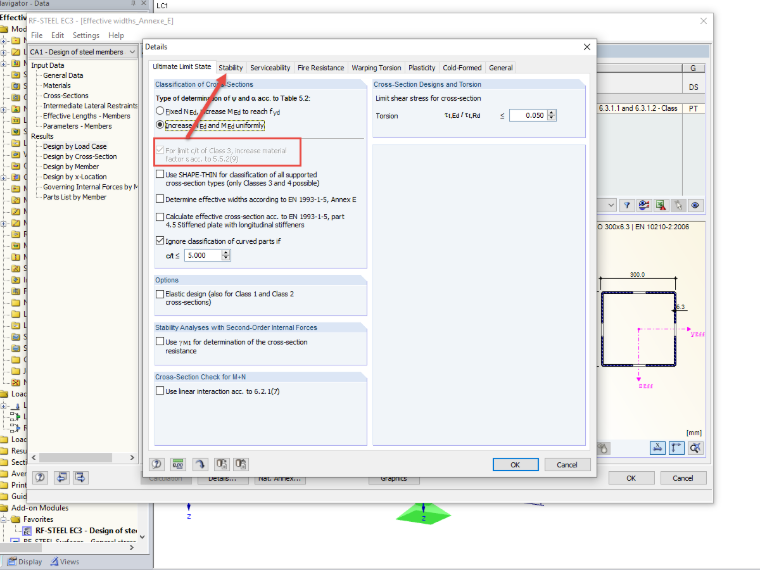Click OK in the Details dialog
760x570 pixels.
click(x=515, y=465)
